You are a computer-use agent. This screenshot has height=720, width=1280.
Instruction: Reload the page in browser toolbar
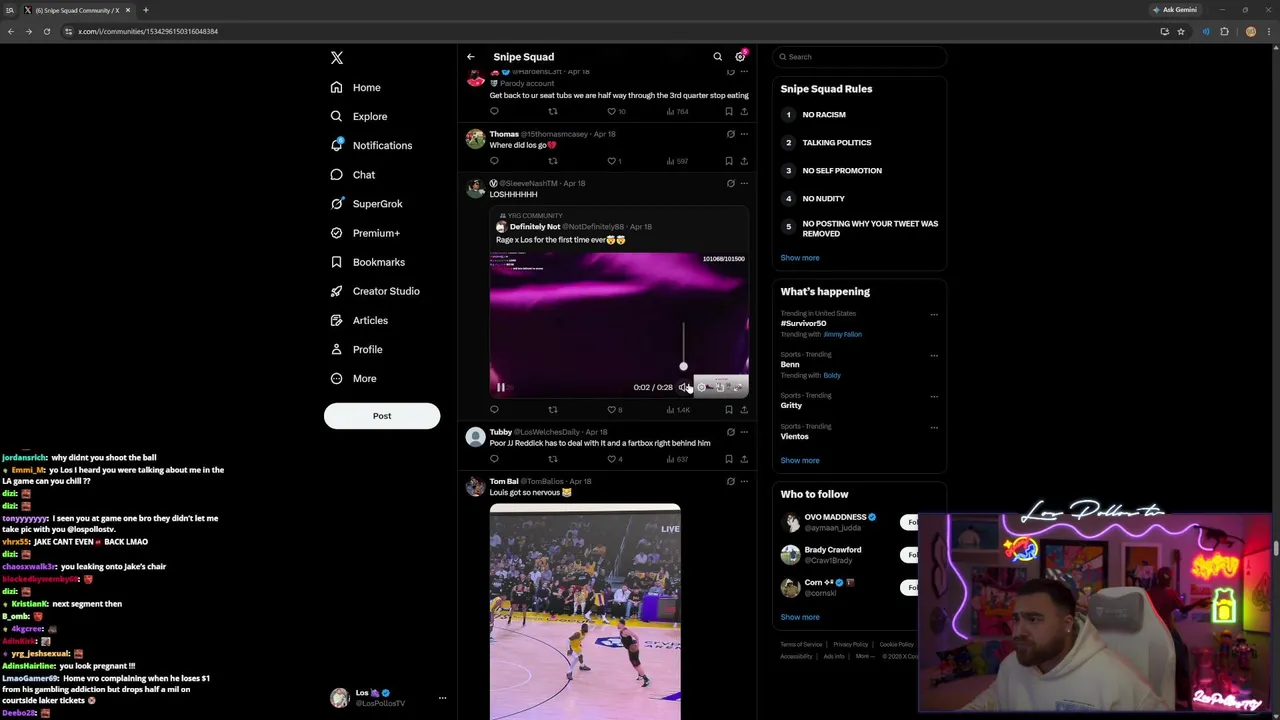(46, 31)
